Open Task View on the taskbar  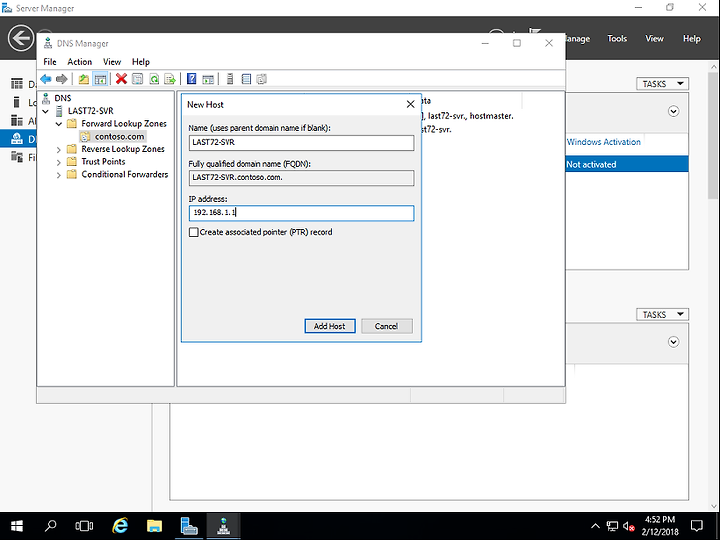pyautogui.click(x=84, y=526)
